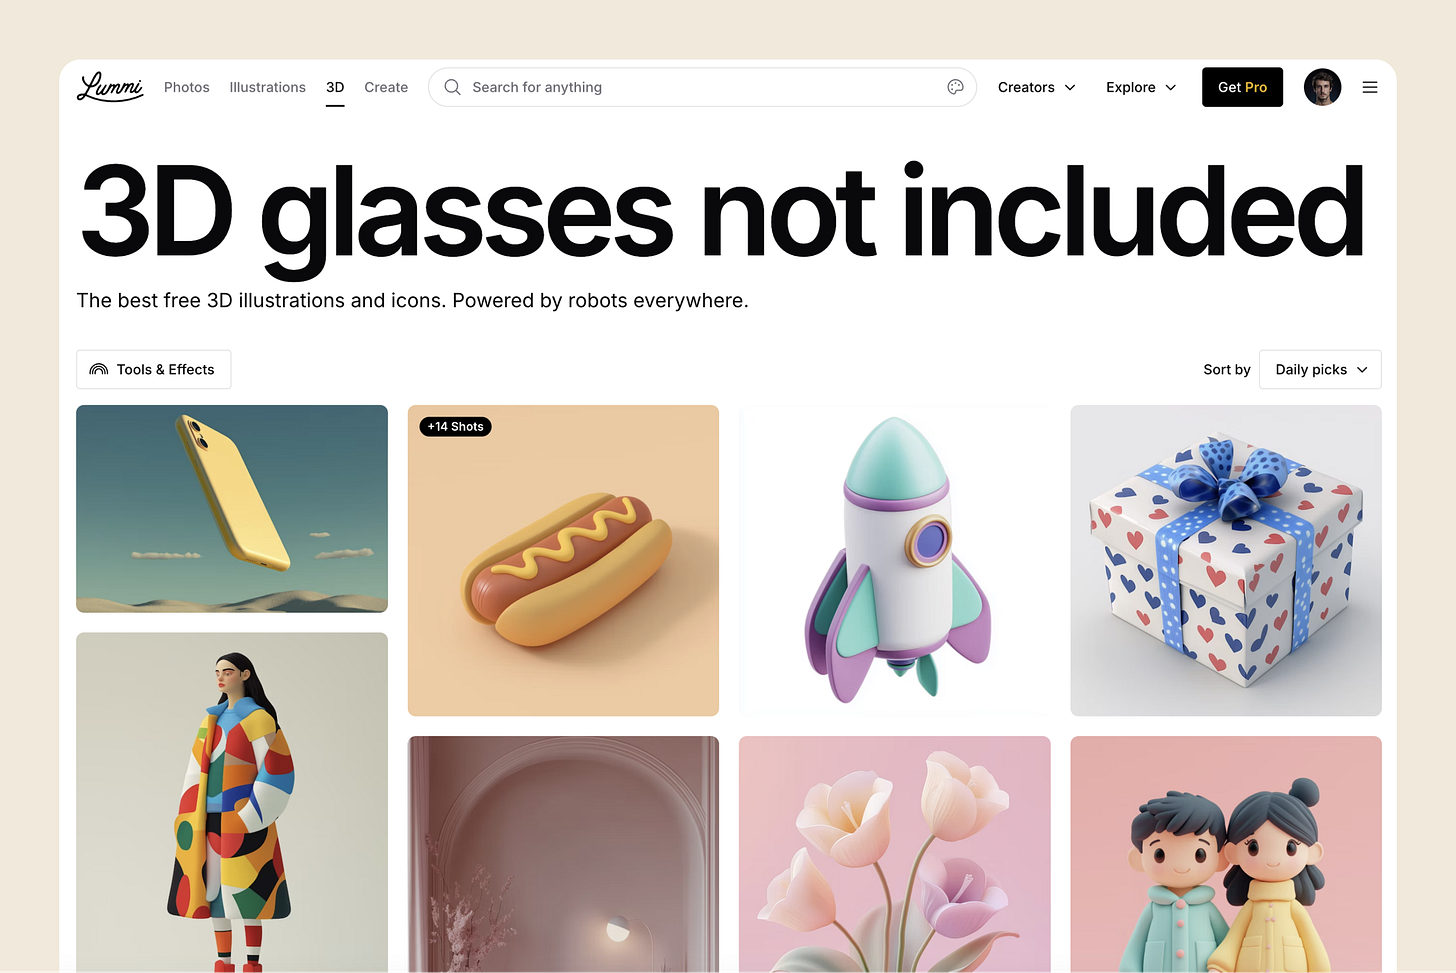This screenshot has height=973, width=1456.
Task: Select the gift box thumbnail
Action: coord(1226,560)
